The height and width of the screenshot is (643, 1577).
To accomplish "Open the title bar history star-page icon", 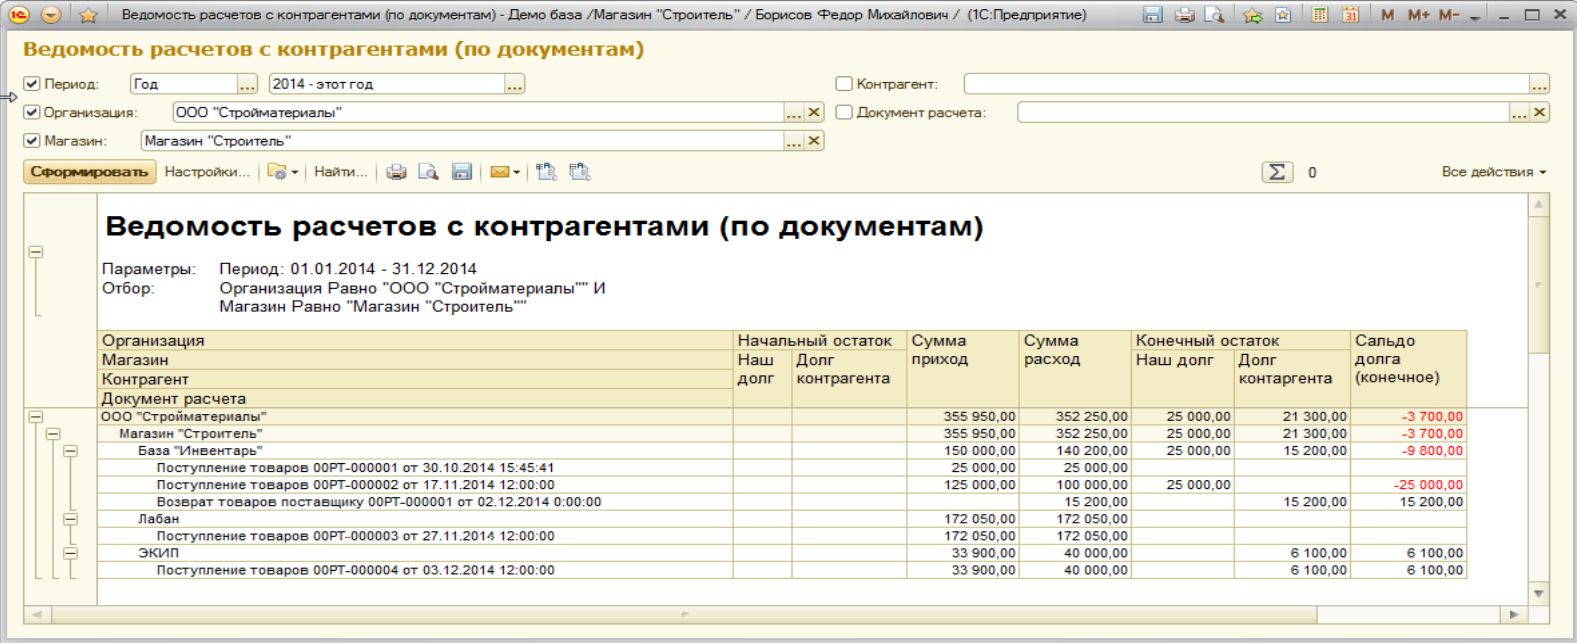I will (1283, 15).
